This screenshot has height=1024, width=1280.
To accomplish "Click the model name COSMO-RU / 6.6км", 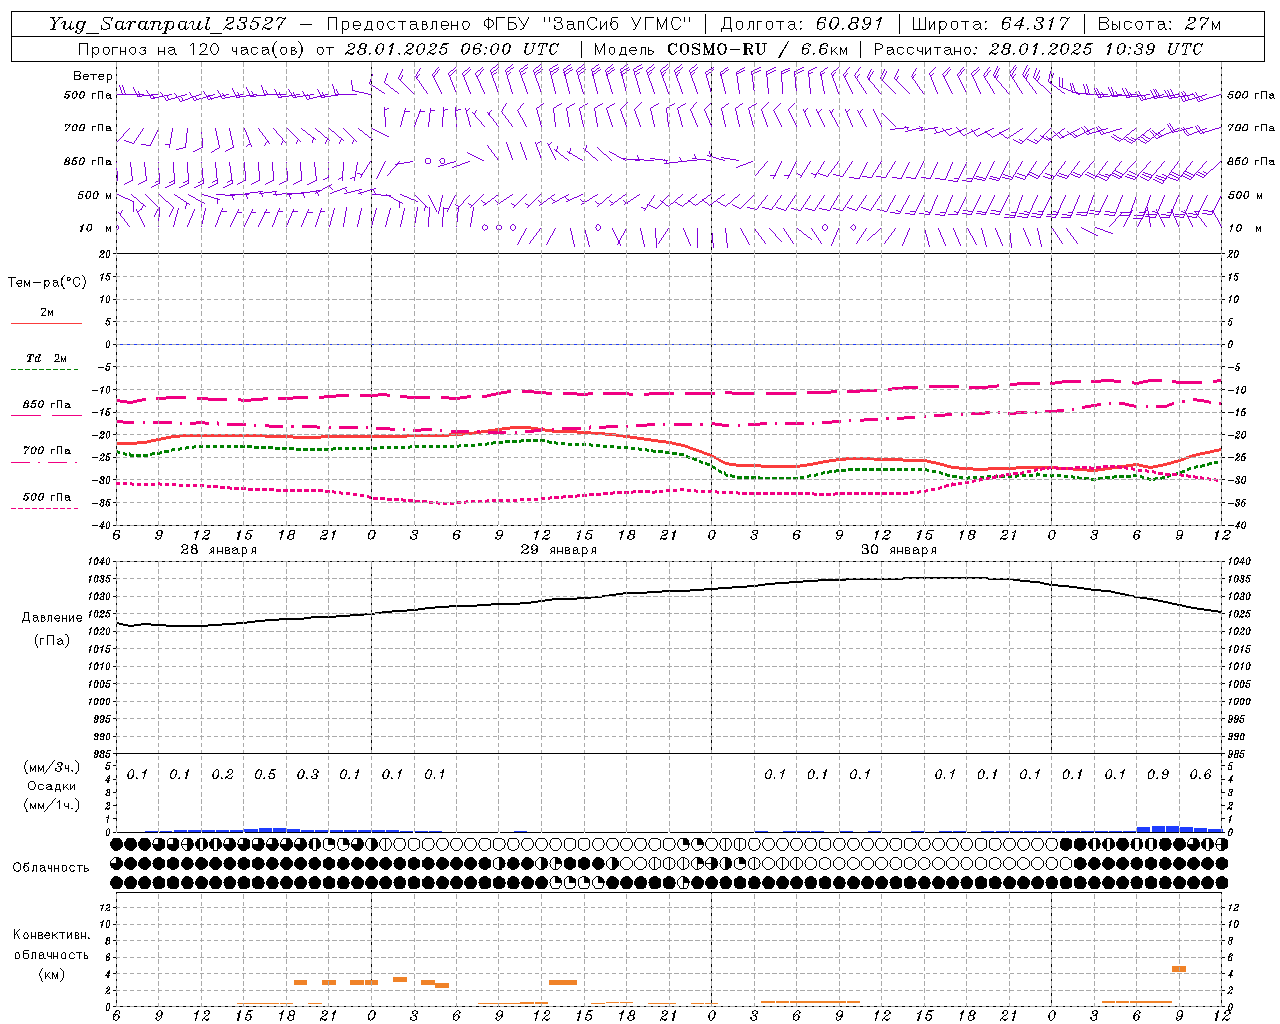I will point(757,49).
